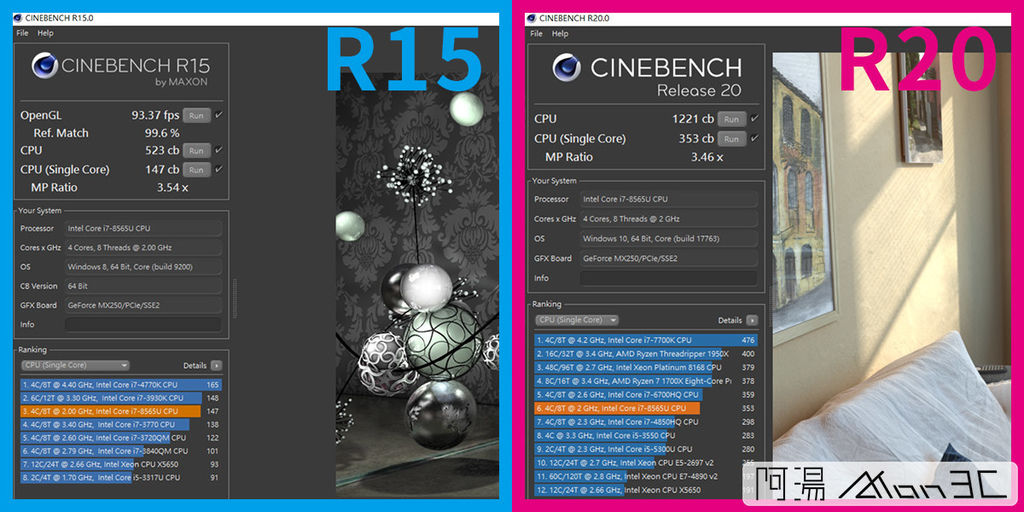Click the Cinebench Release 20 sphere logo
1024x512 pixels.
(x=566, y=67)
